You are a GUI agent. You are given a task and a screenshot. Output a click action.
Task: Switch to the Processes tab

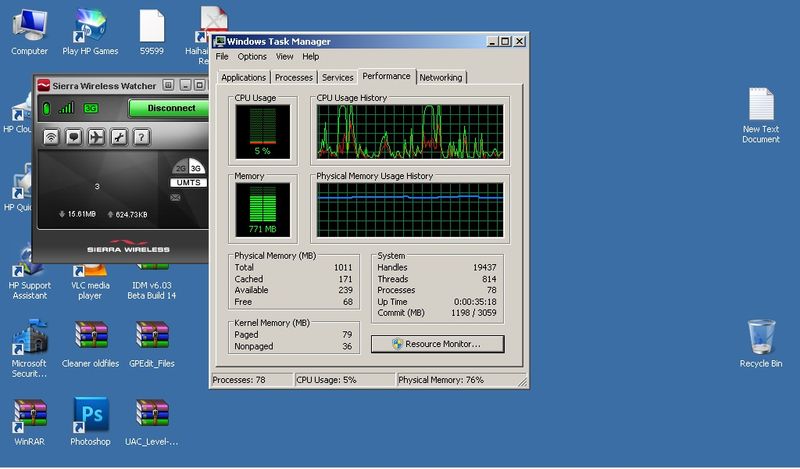point(293,78)
